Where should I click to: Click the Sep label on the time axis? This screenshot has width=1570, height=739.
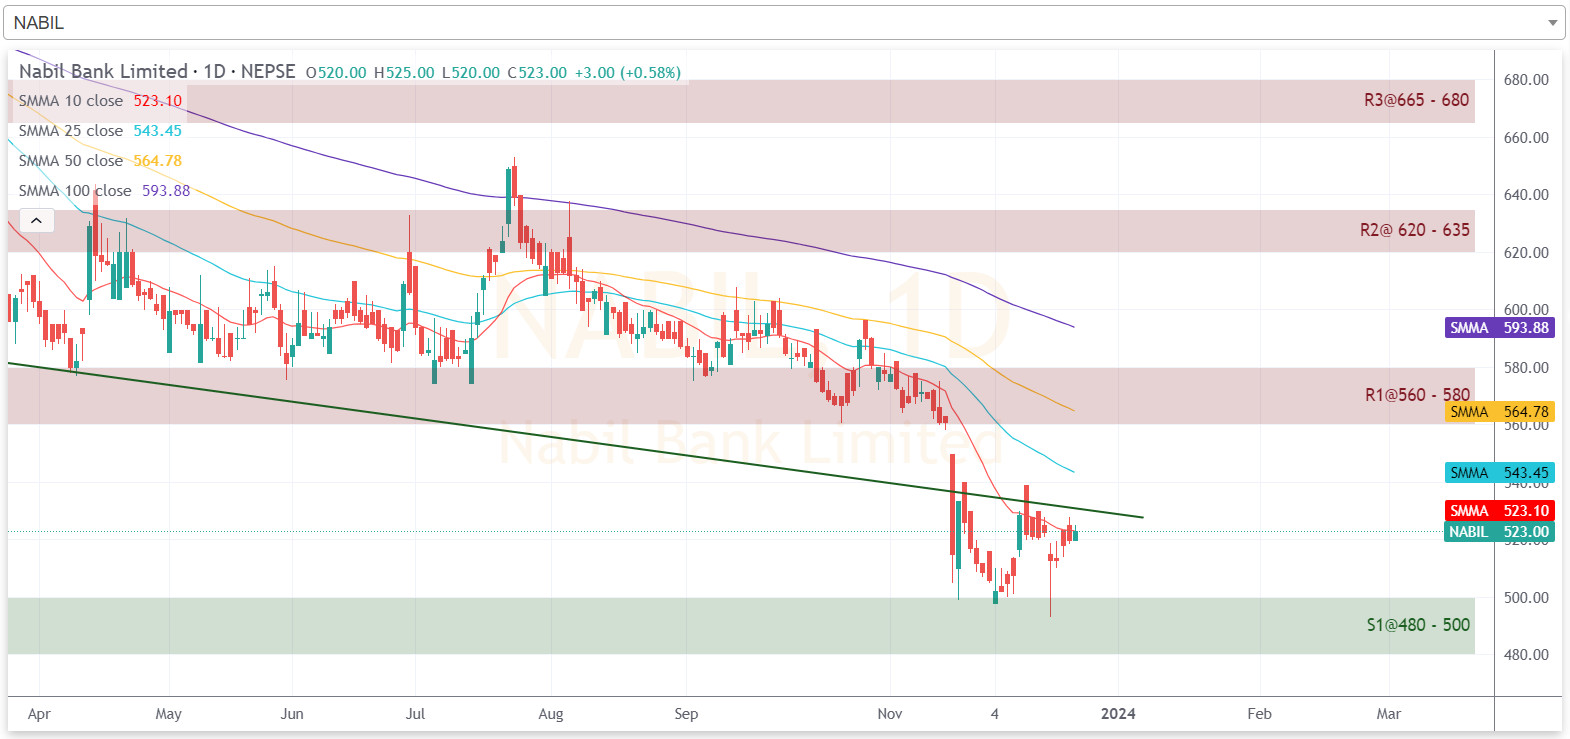click(x=686, y=714)
